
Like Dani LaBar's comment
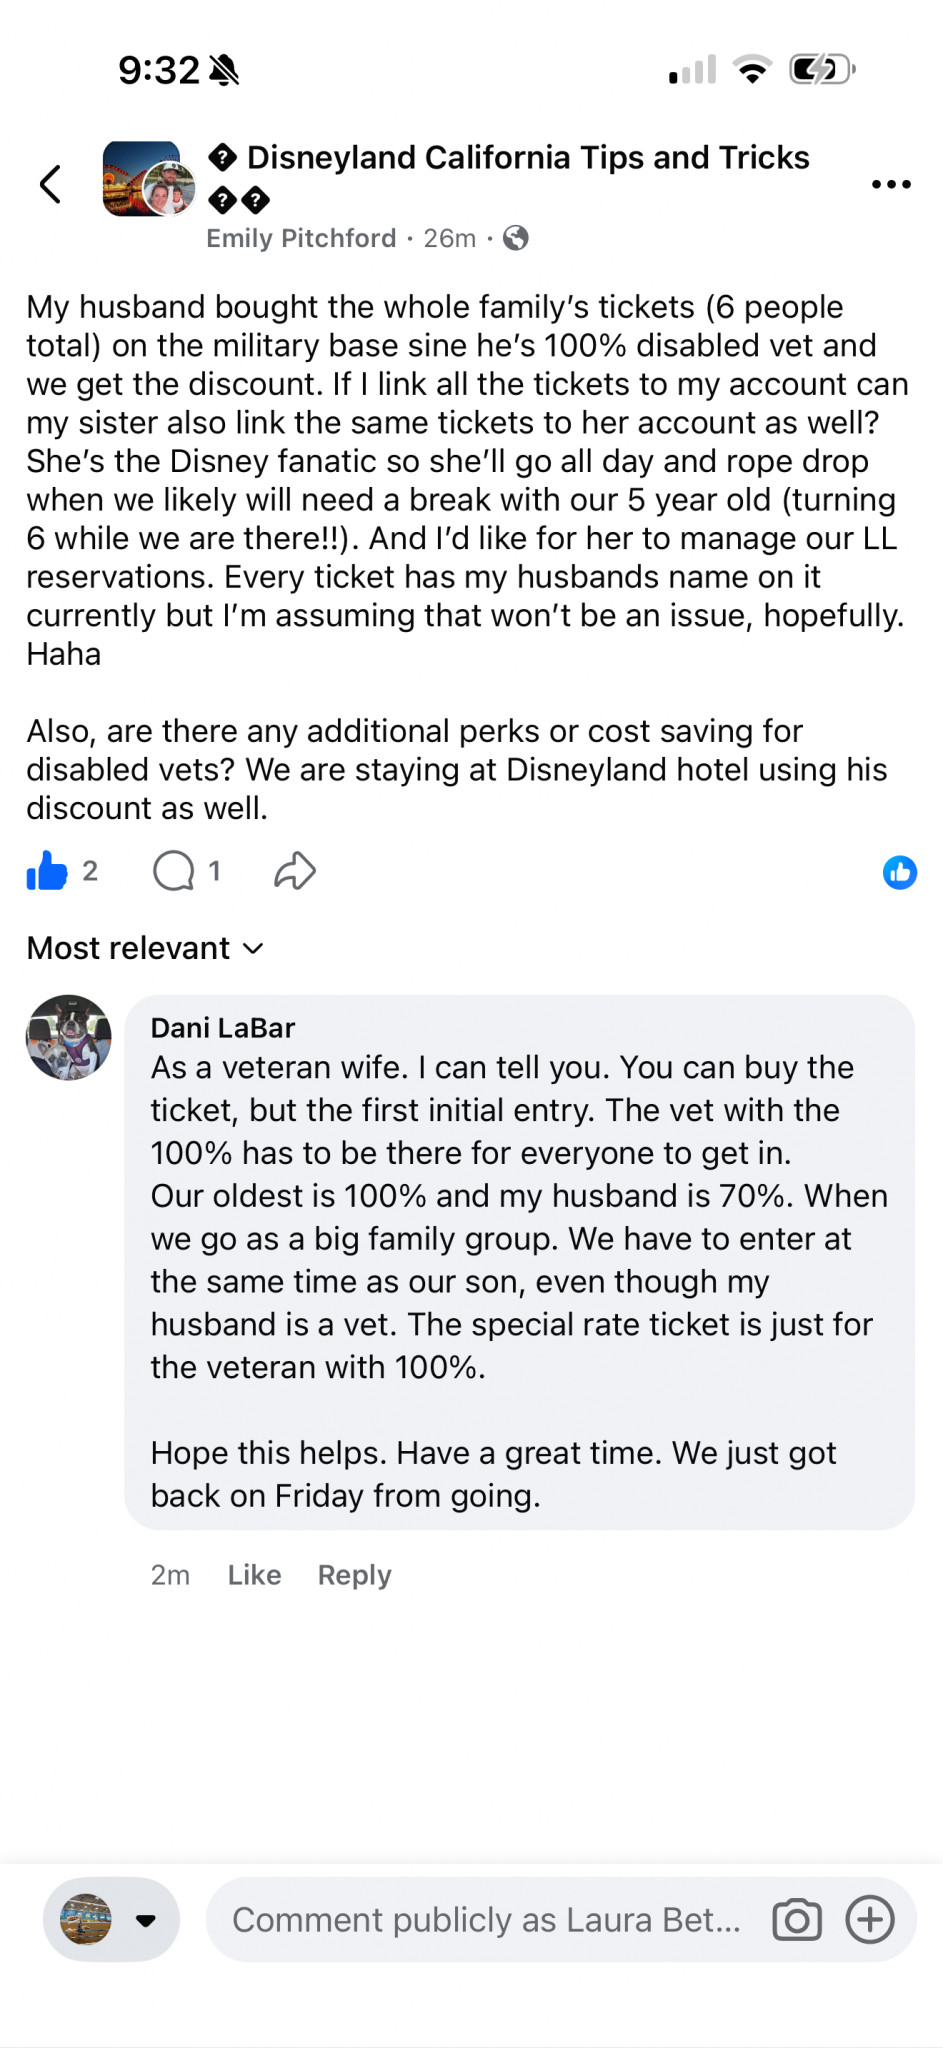tap(254, 1575)
